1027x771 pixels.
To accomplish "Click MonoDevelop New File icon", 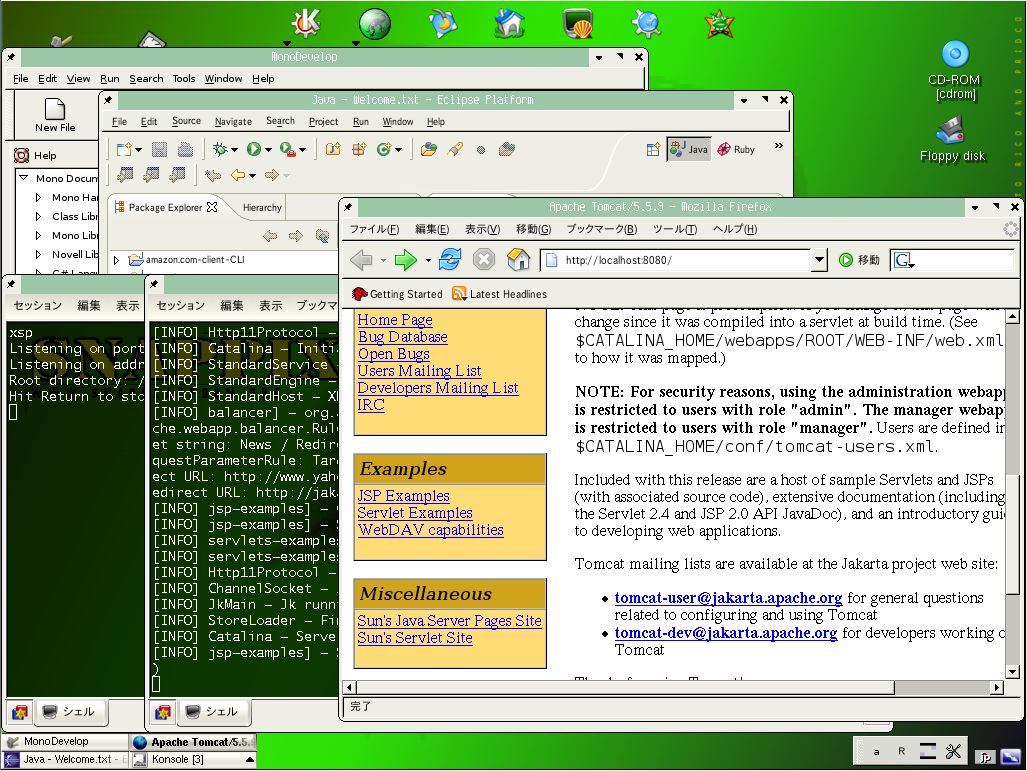I will (55, 115).
